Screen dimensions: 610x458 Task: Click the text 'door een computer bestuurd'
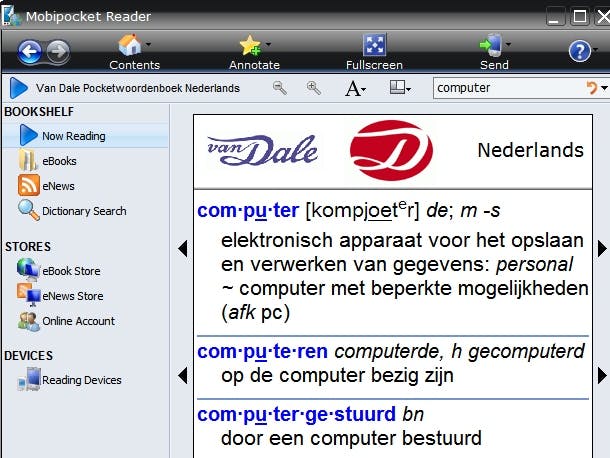click(351, 439)
